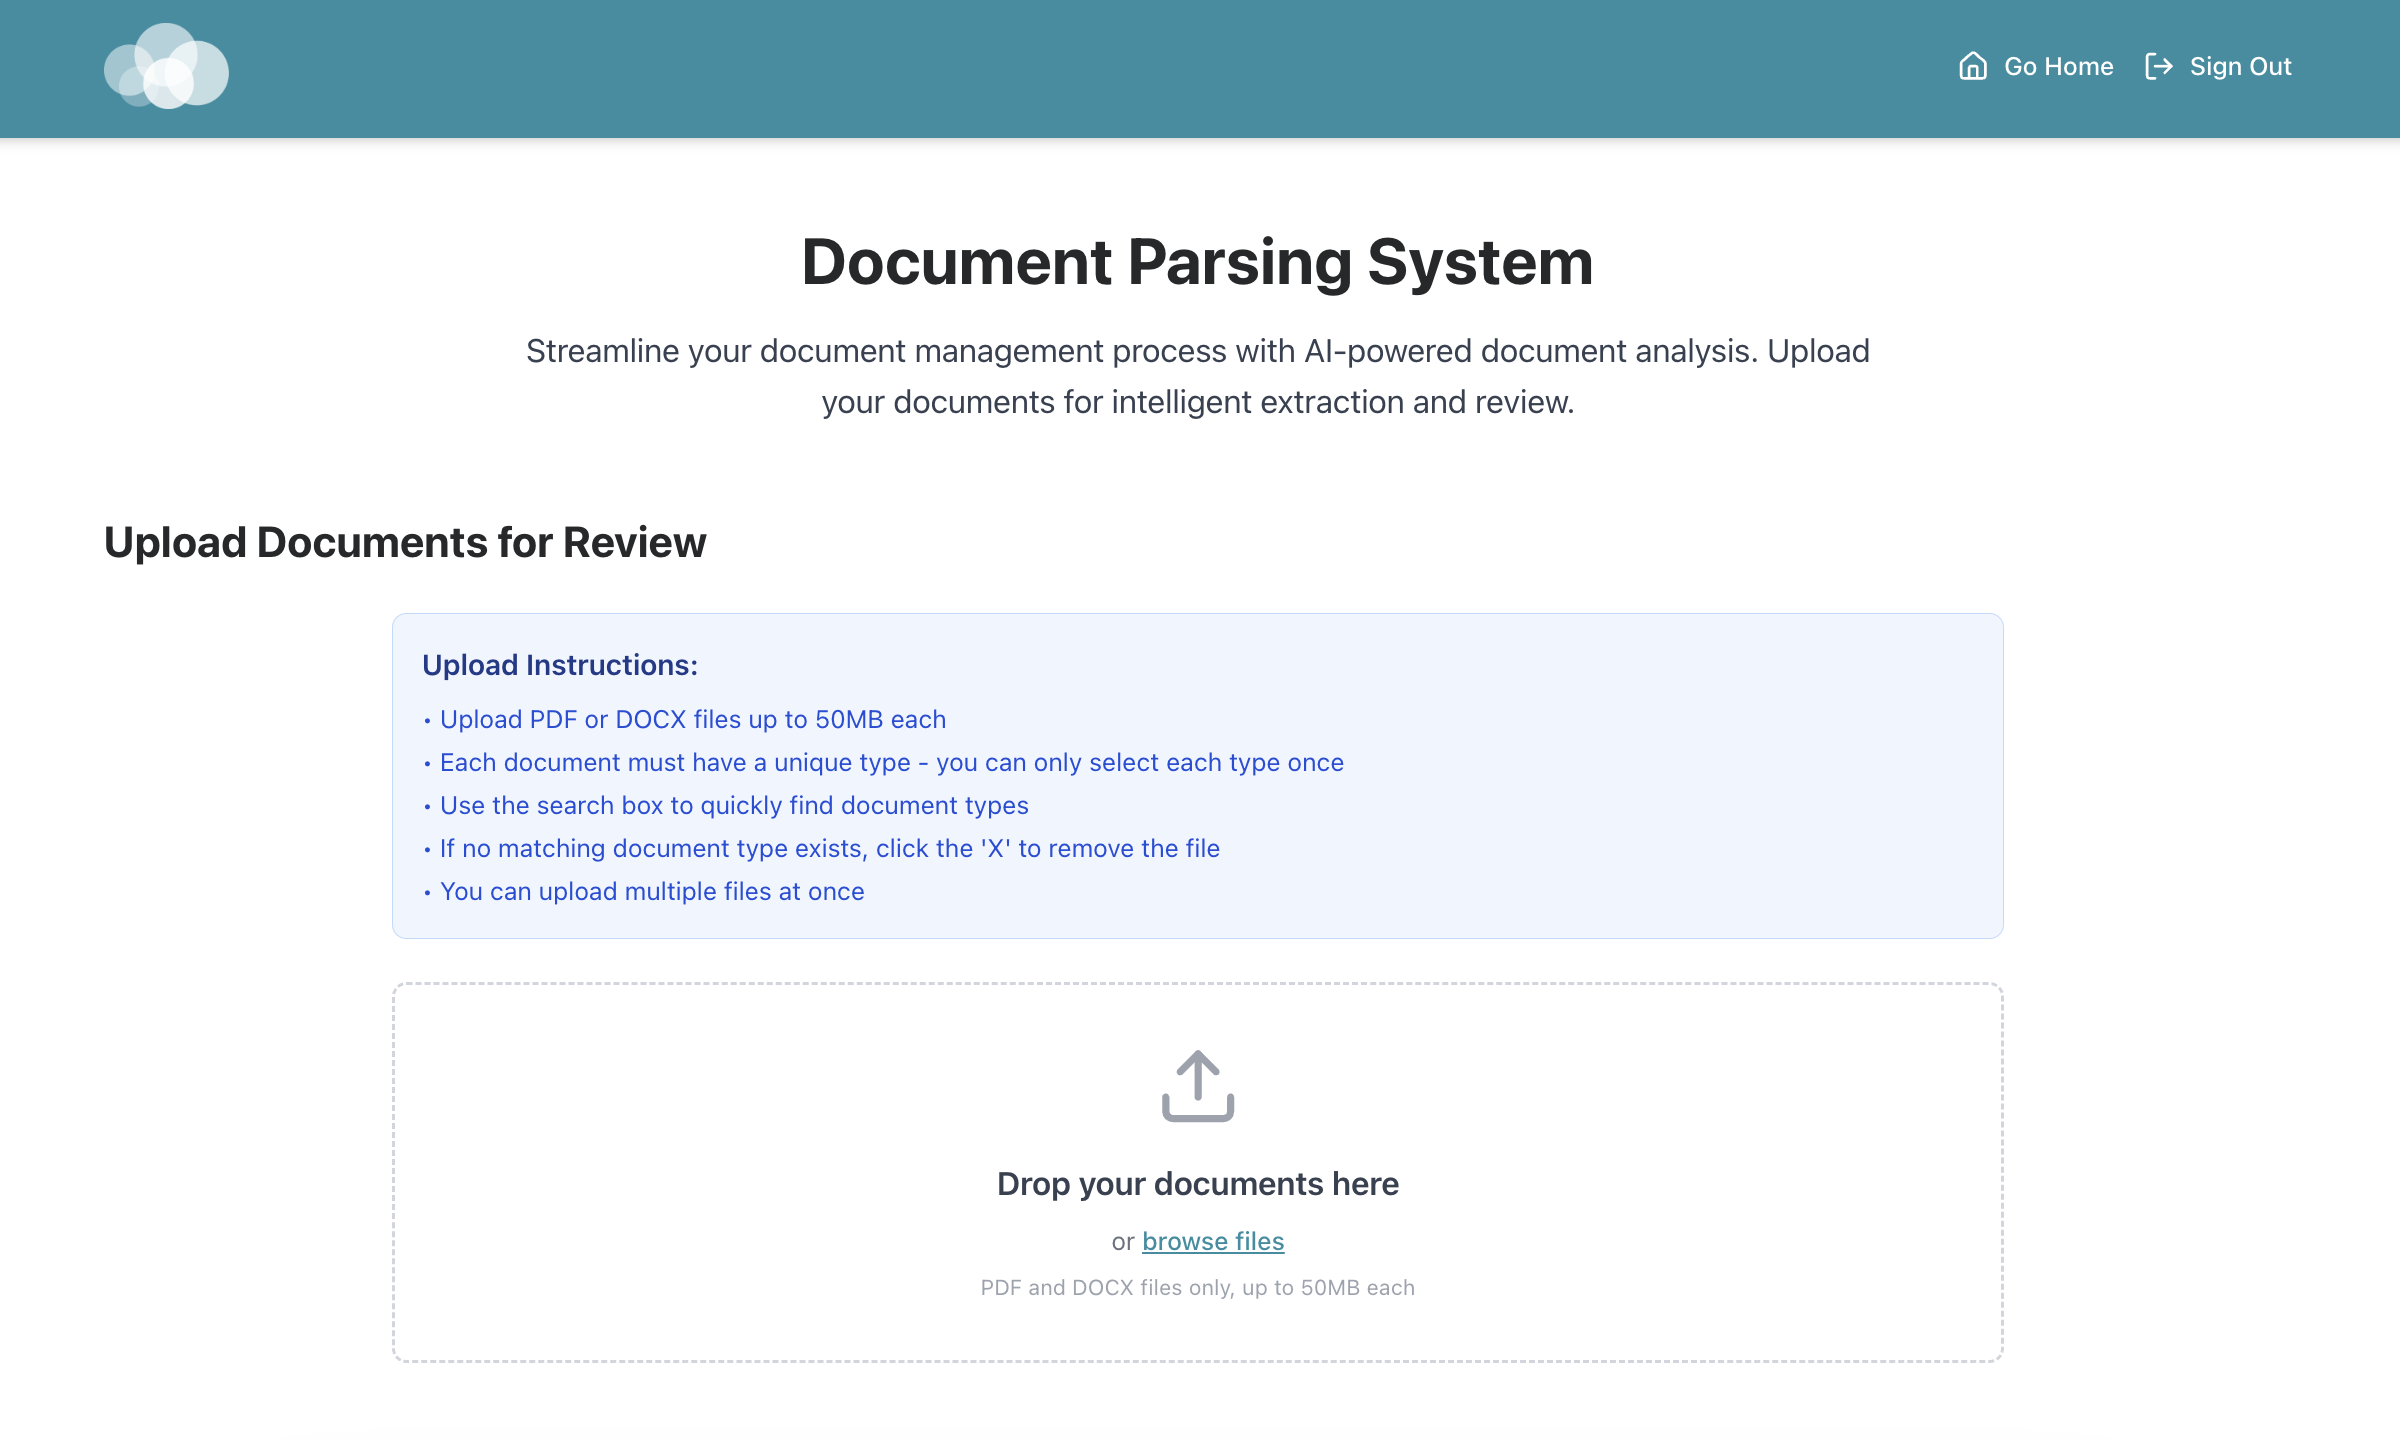Open the browse files link
2400x1440 pixels.
point(1213,1241)
